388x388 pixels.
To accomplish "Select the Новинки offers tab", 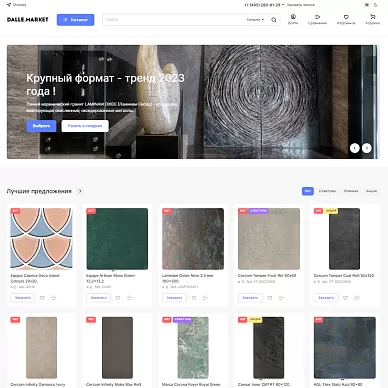I will tap(351, 191).
